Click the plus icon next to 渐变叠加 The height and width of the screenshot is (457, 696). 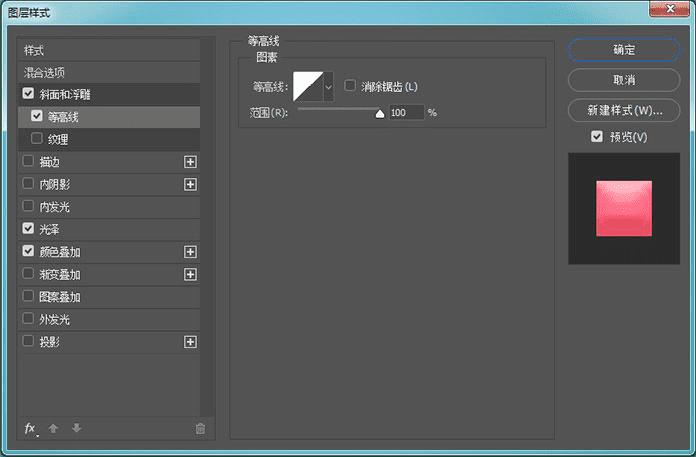click(x=190, y=275)
